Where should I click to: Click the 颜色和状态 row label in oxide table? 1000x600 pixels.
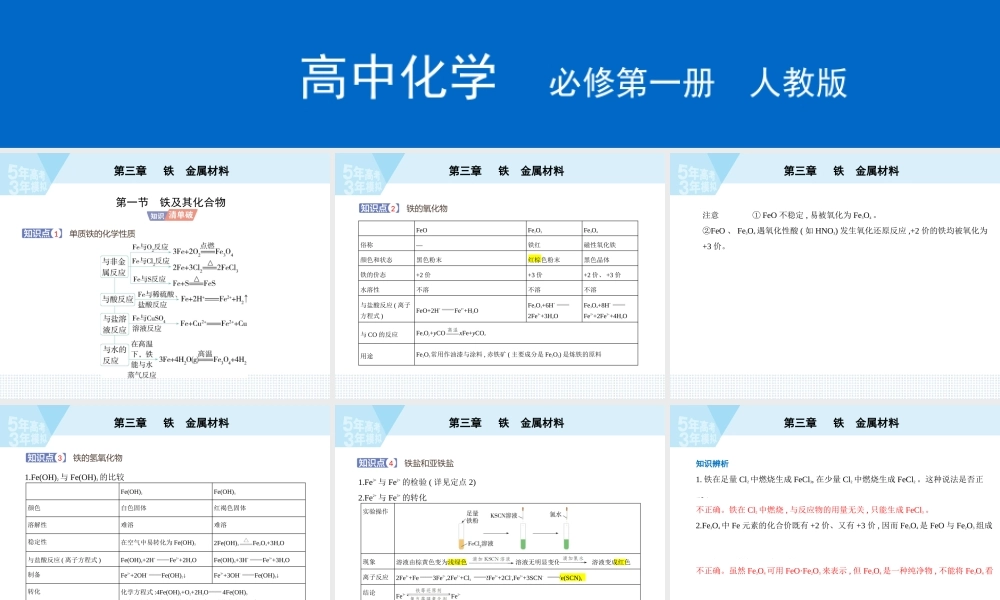(x=376, y=260)
